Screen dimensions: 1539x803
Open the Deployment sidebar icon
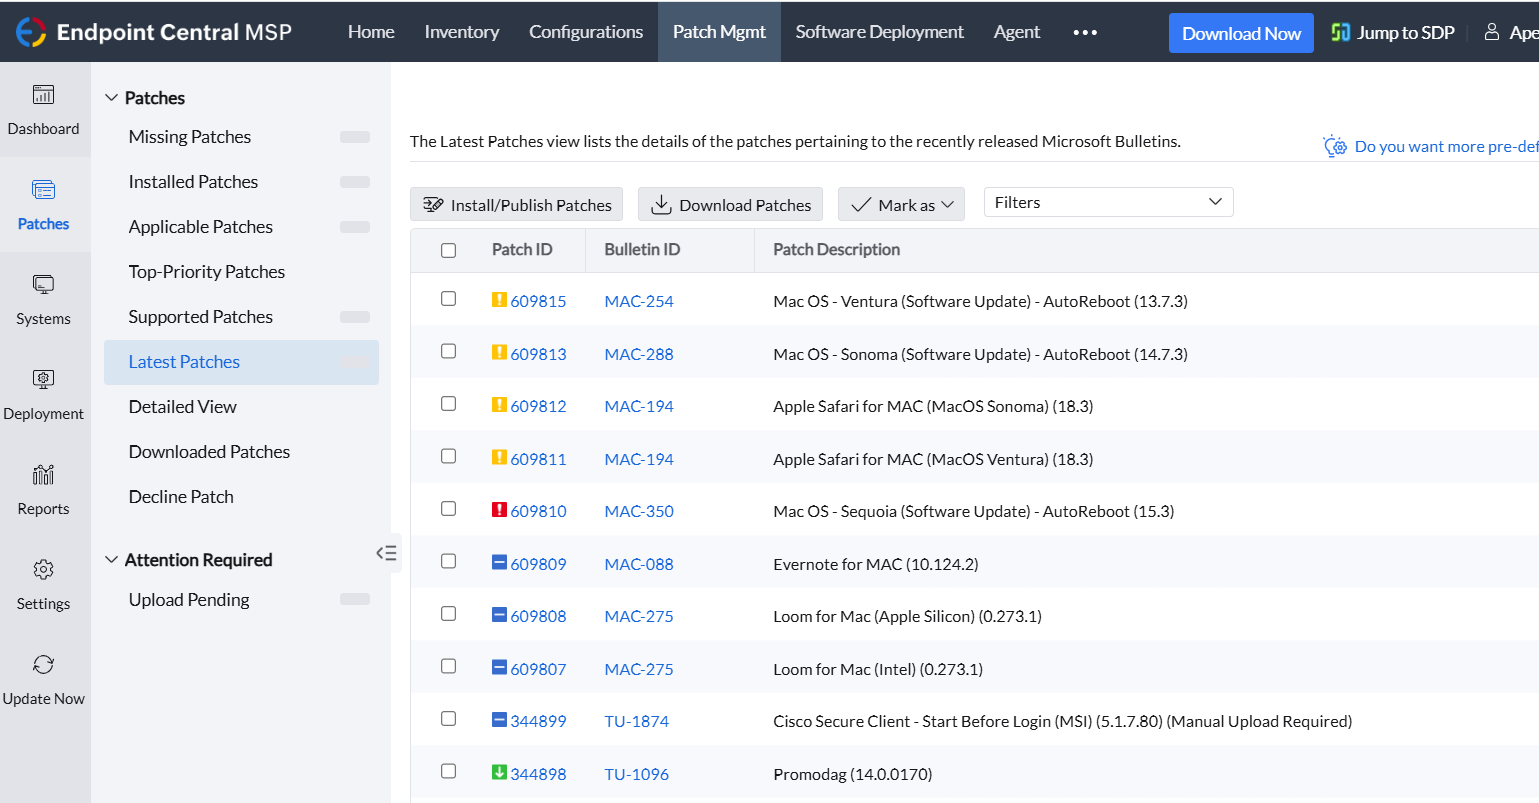pos(43,380)
